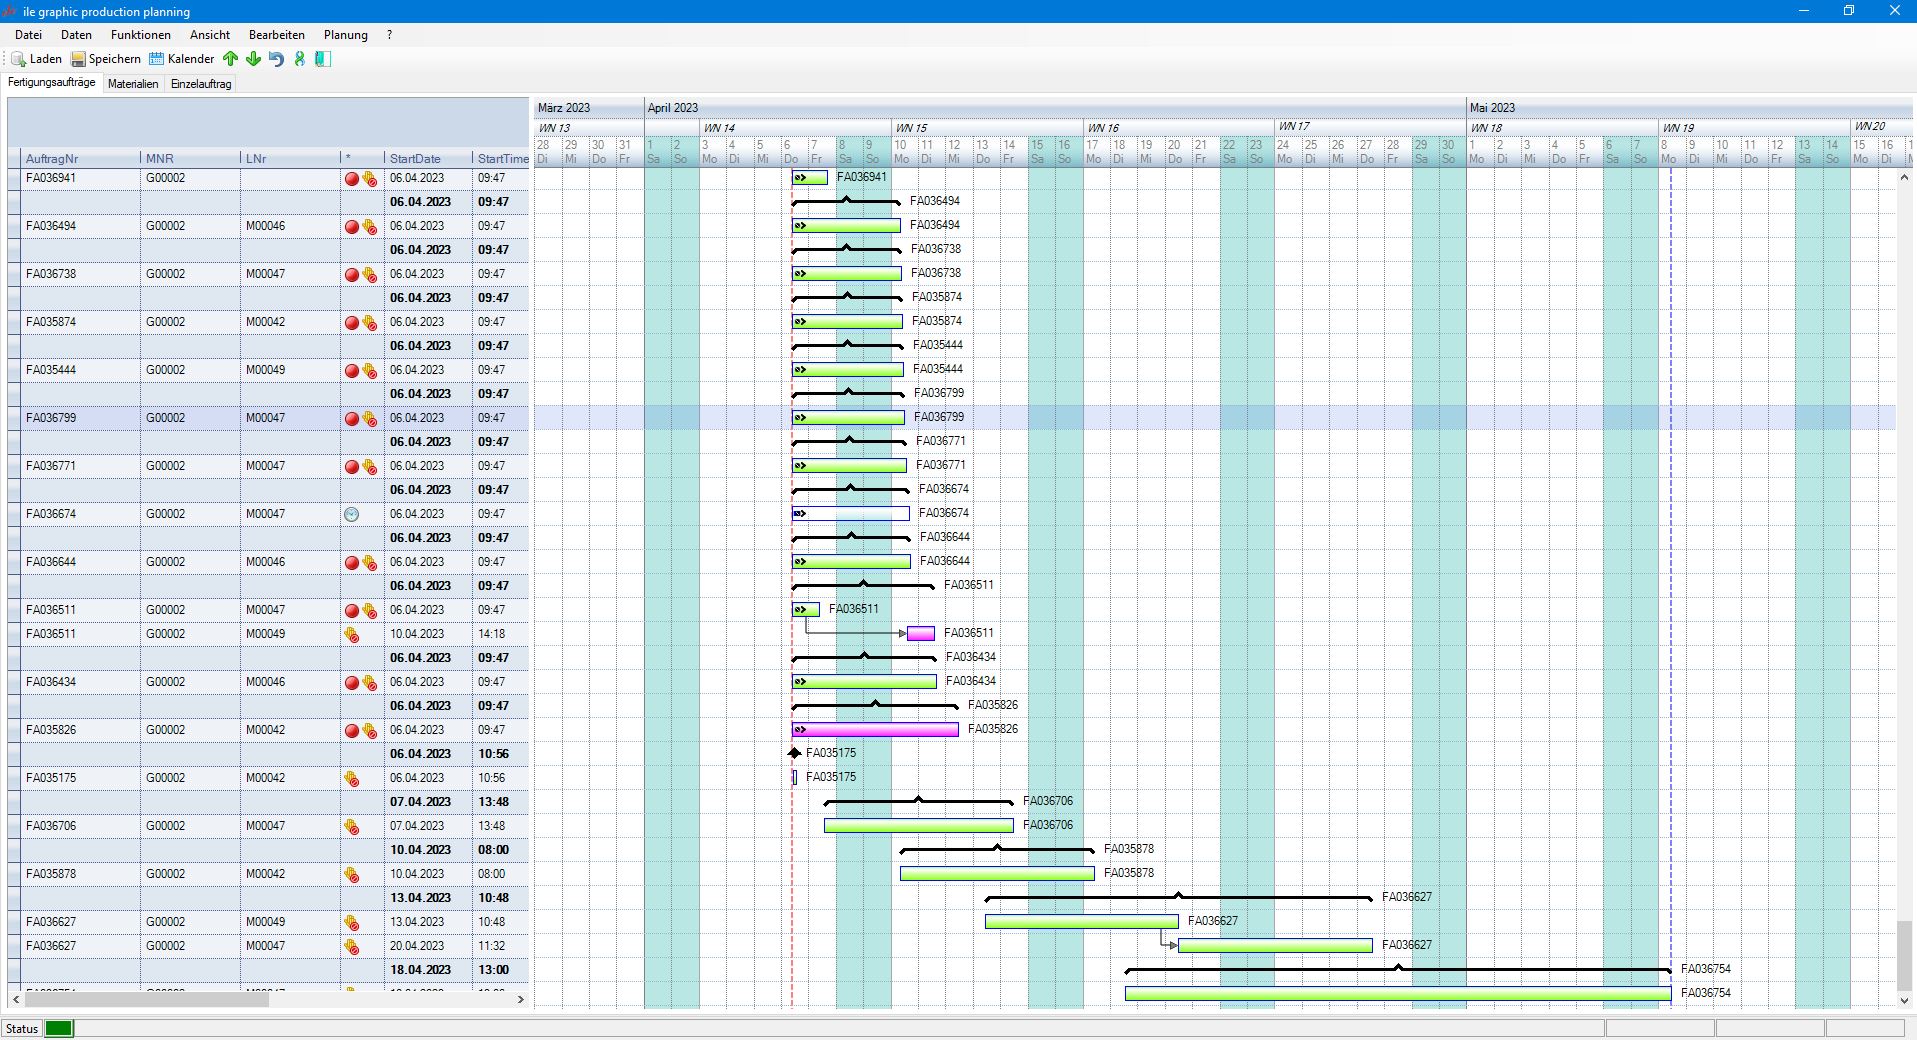Sort by the StartDate column header
This screenshot has height=1040, width=1917.
pyautogui.click(x=415, y=159)
